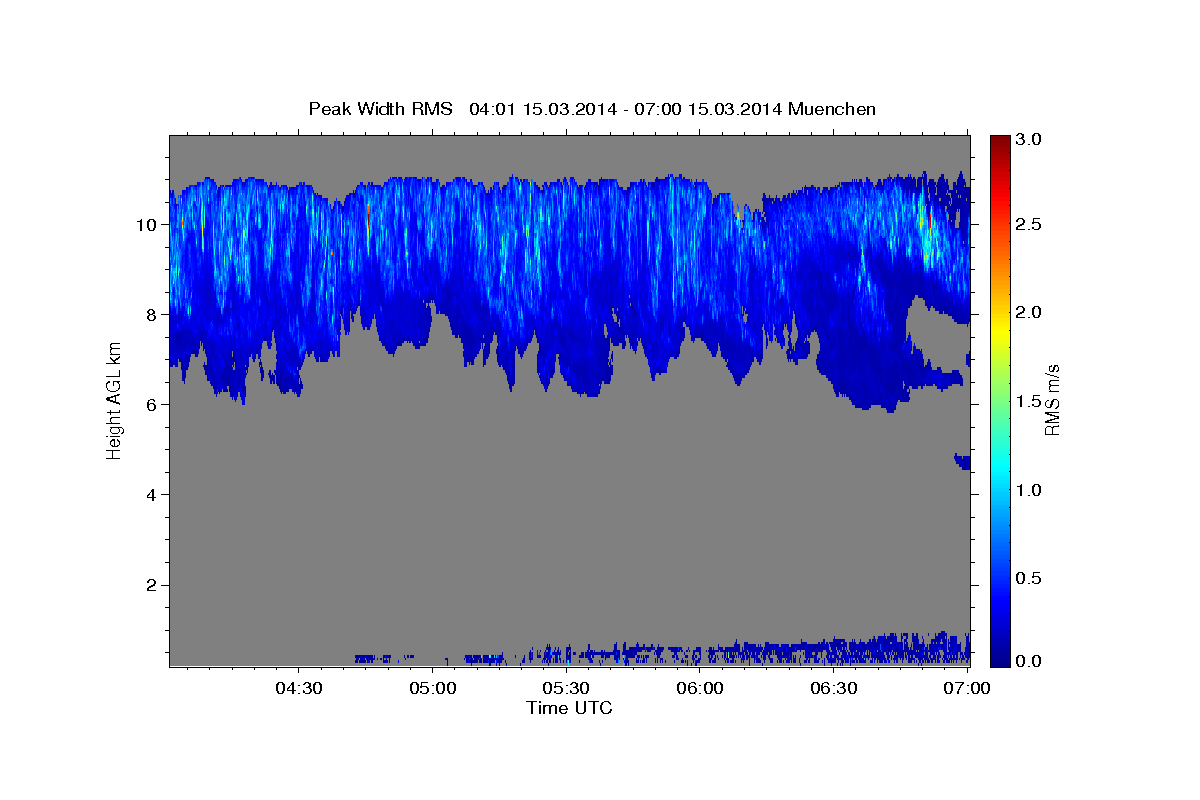Click the 'Height AGL km' axis title
The height and width of the screenshot is (800, 1200).
point(114,400)
